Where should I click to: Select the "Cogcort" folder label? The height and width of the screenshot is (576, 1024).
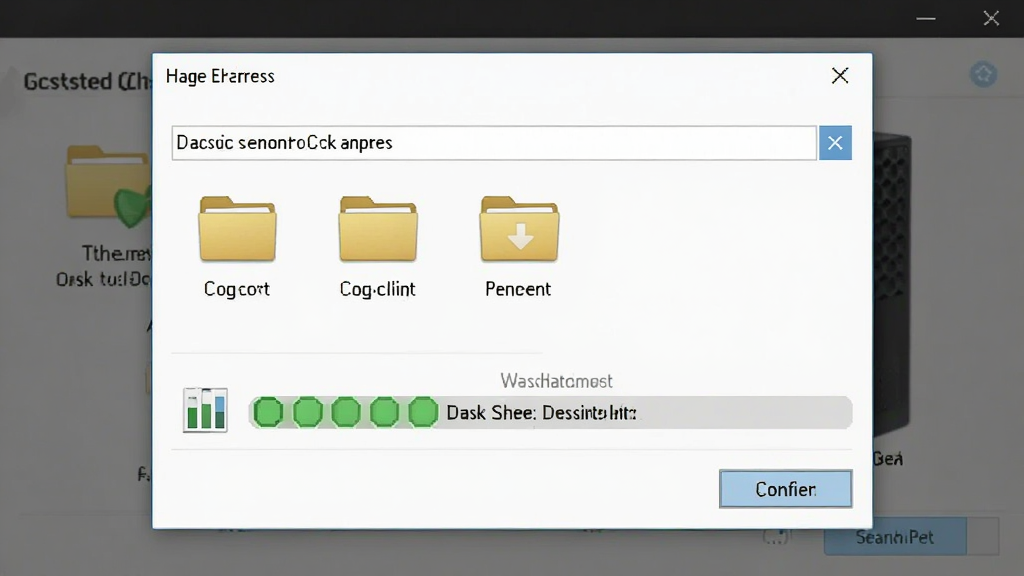point(236,289)
